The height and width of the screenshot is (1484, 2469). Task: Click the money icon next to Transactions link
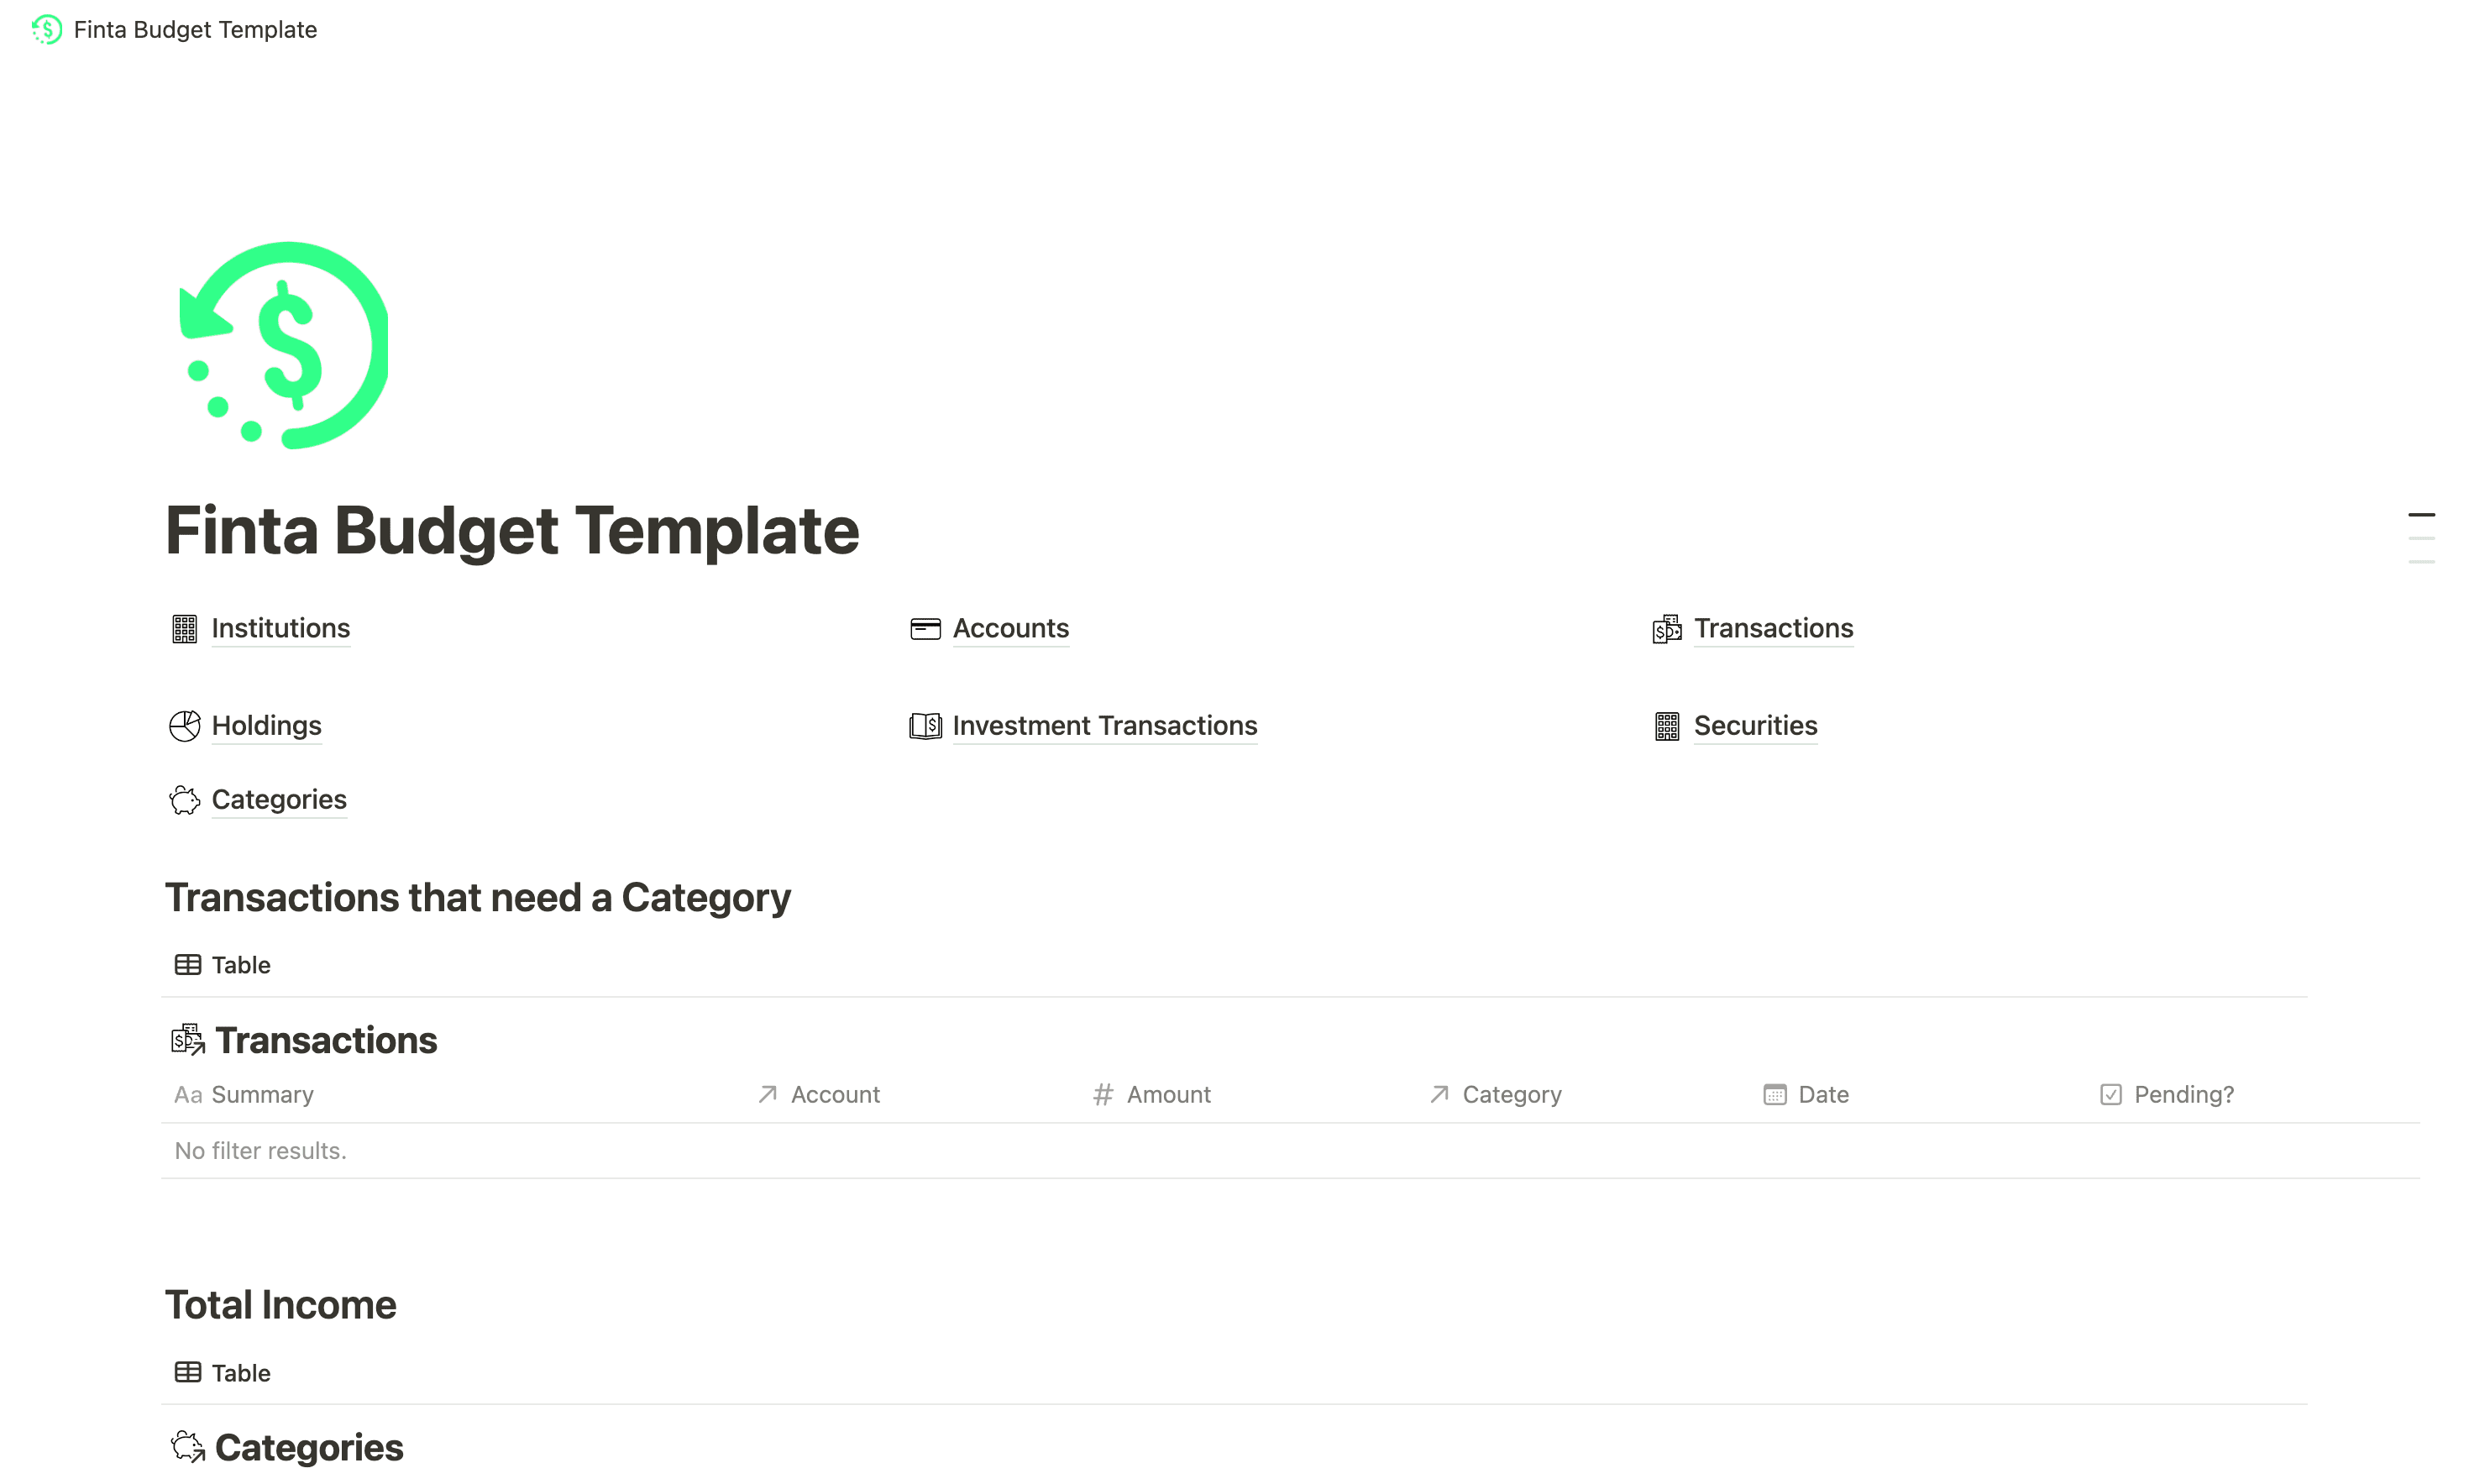[x=1667, y=629]
